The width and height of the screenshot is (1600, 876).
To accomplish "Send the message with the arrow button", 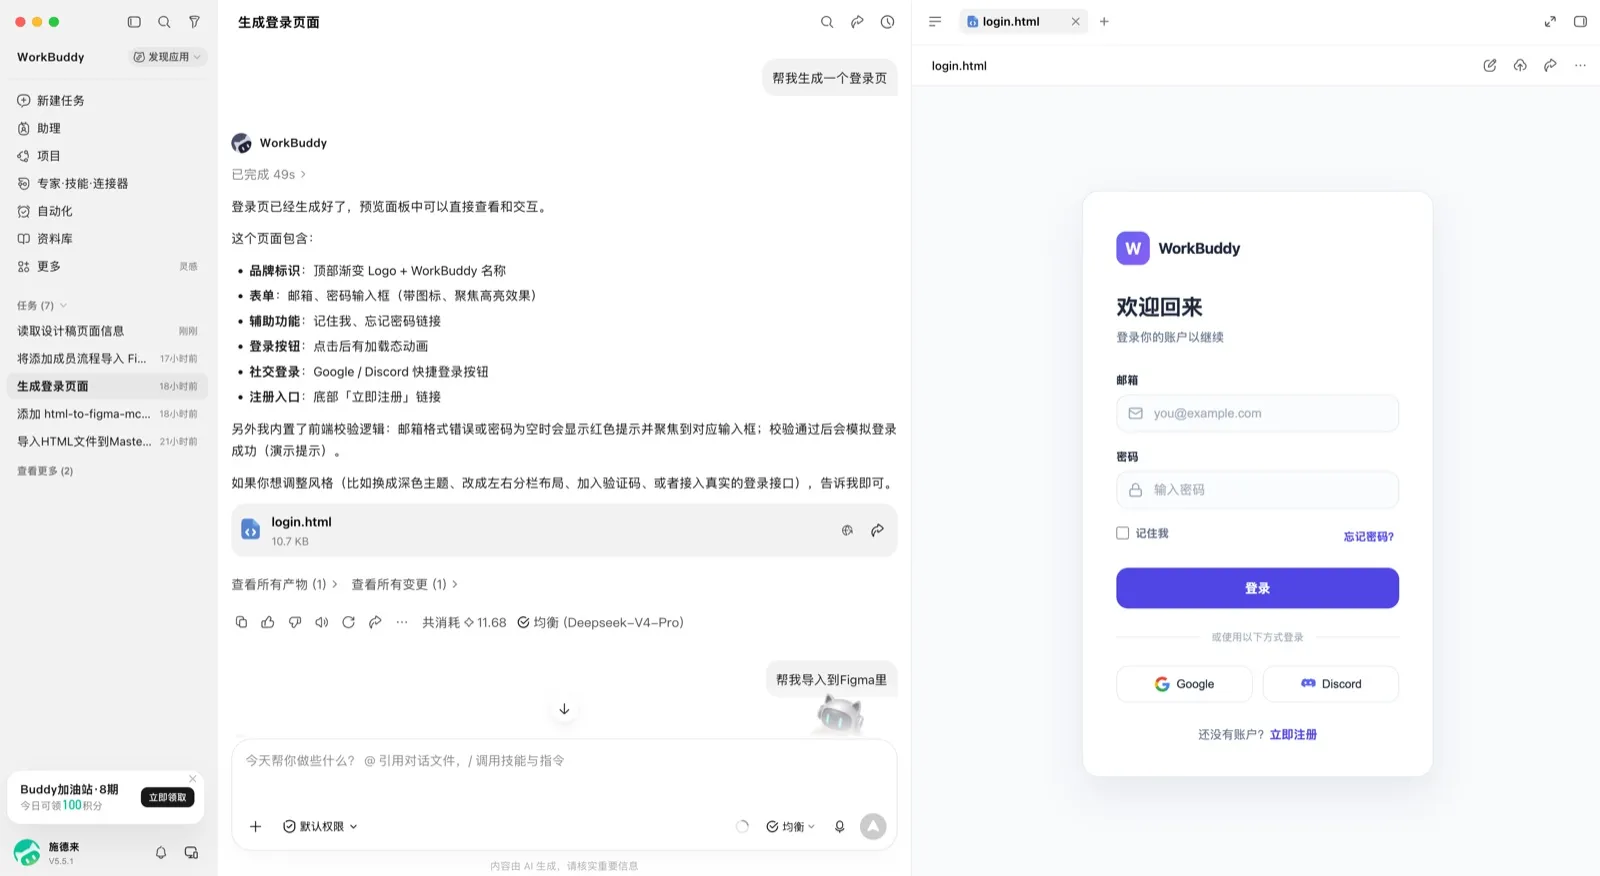I will click(x=873, y=826).
